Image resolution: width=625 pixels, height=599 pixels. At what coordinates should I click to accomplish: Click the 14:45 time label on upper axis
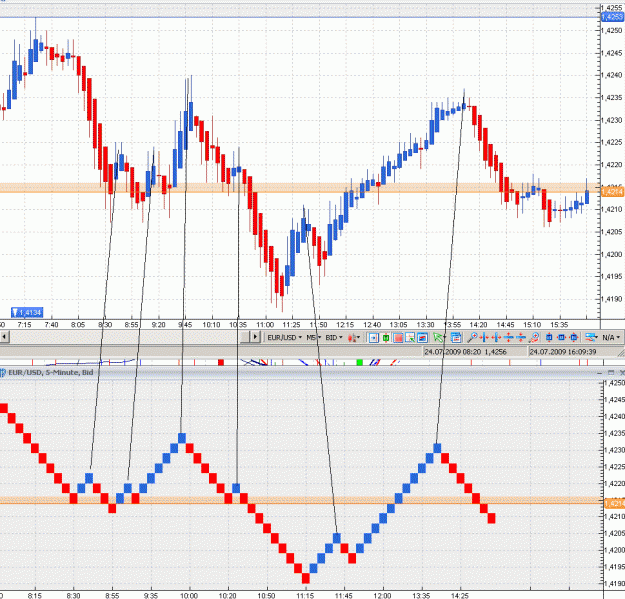[505, 325]
